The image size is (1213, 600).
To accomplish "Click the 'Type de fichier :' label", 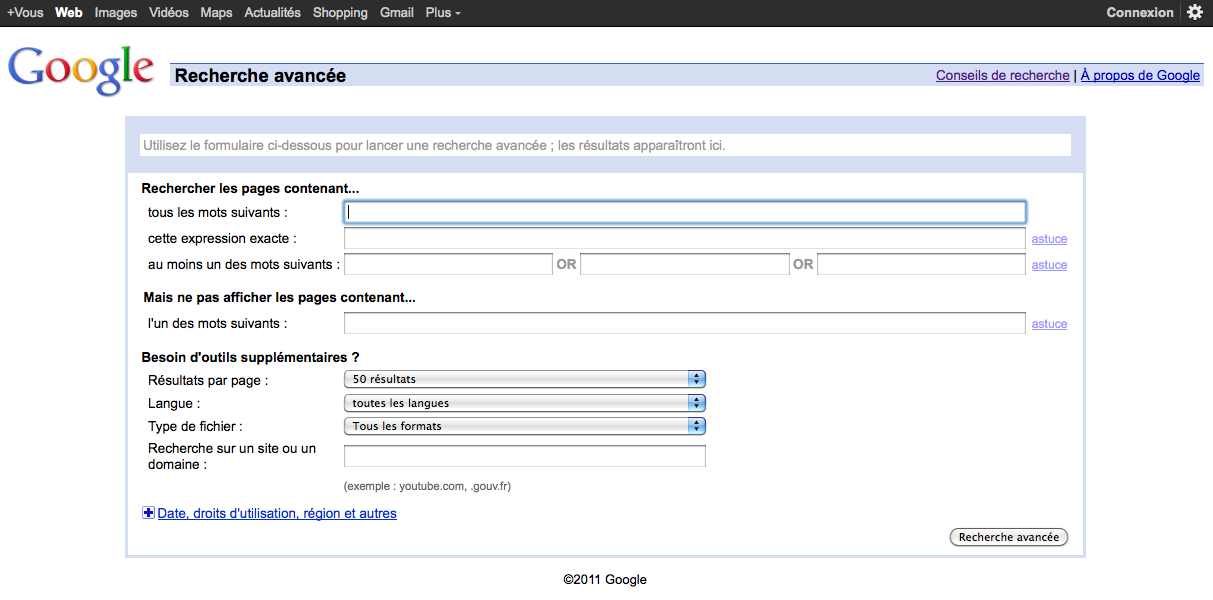I will pos(195,426).
